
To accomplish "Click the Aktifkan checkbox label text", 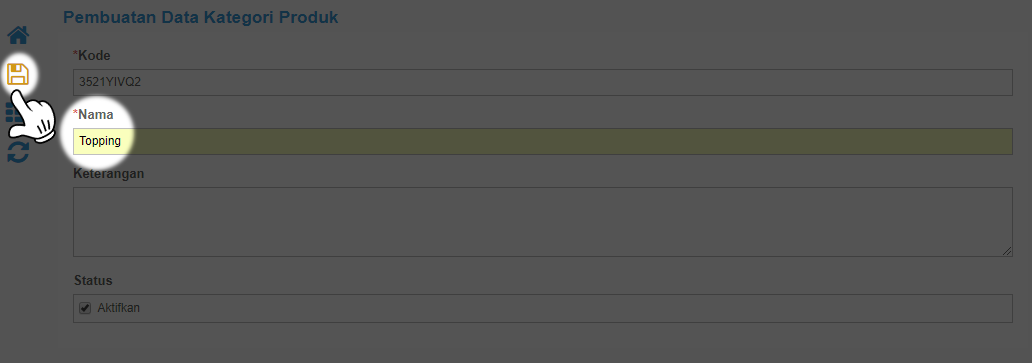I will click(x=118, y=308).
